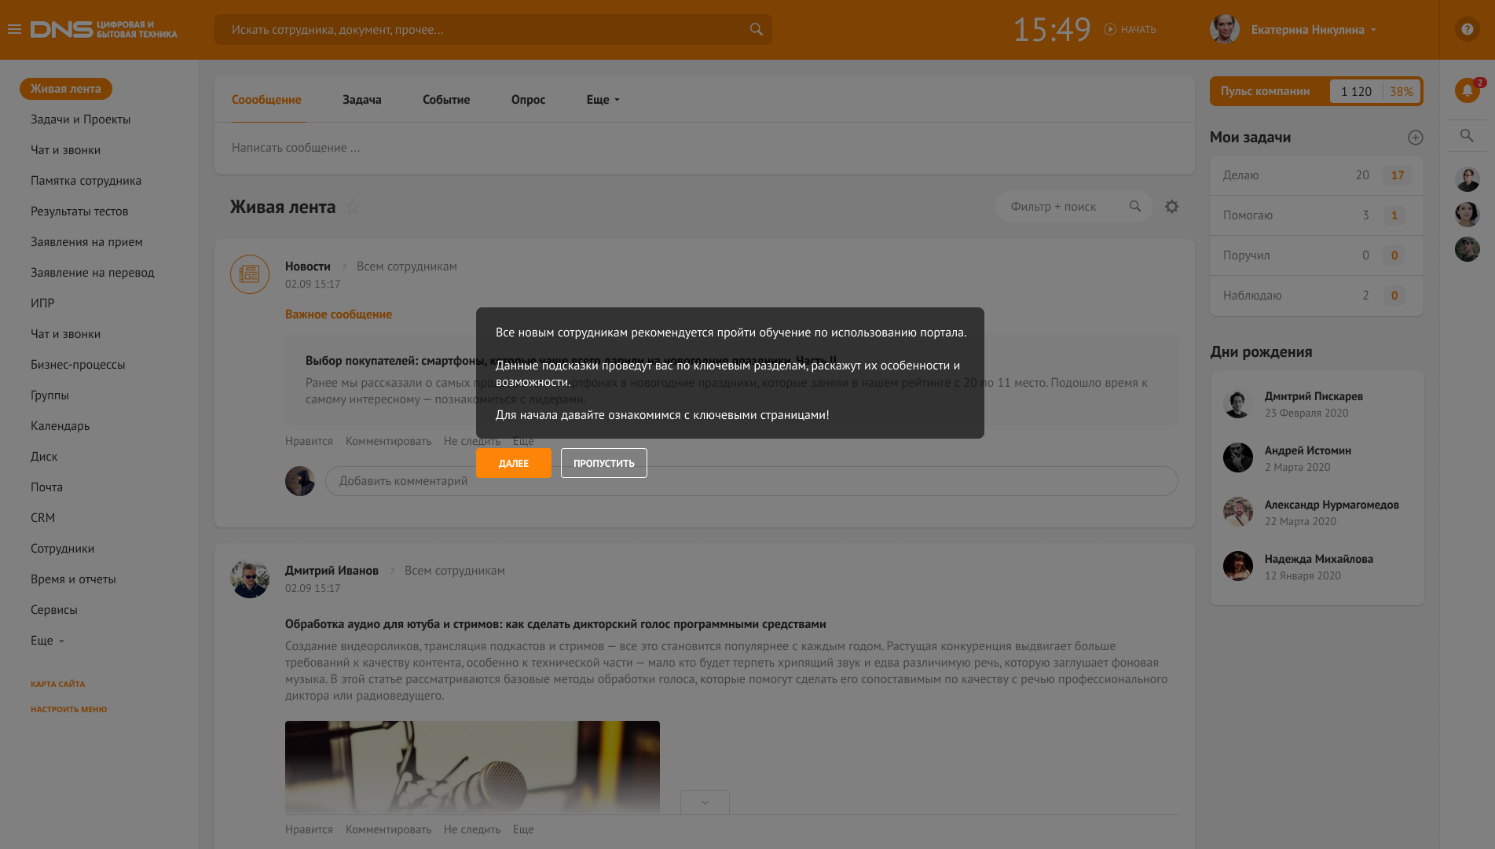1495x849 pixels.
Task: Click the search magnifier in top bar
Action: coord(756,30)
